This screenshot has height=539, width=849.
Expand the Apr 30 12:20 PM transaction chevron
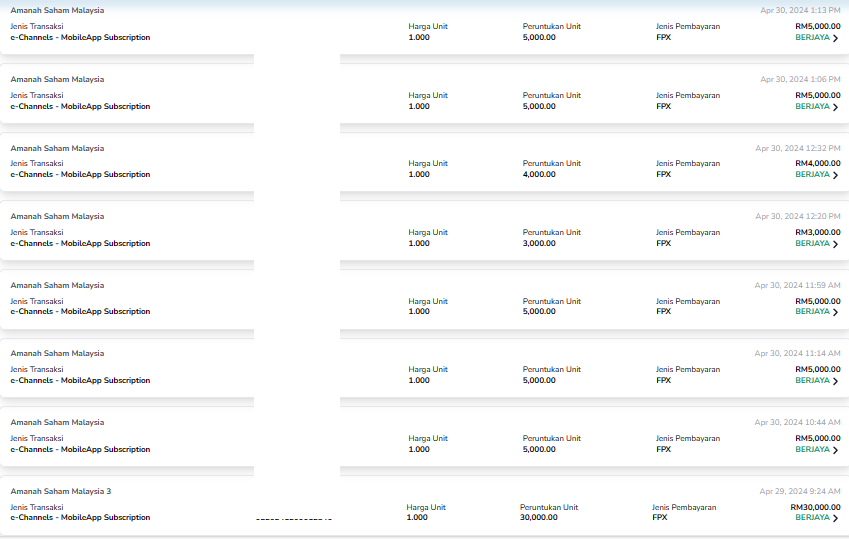(835, 244)
